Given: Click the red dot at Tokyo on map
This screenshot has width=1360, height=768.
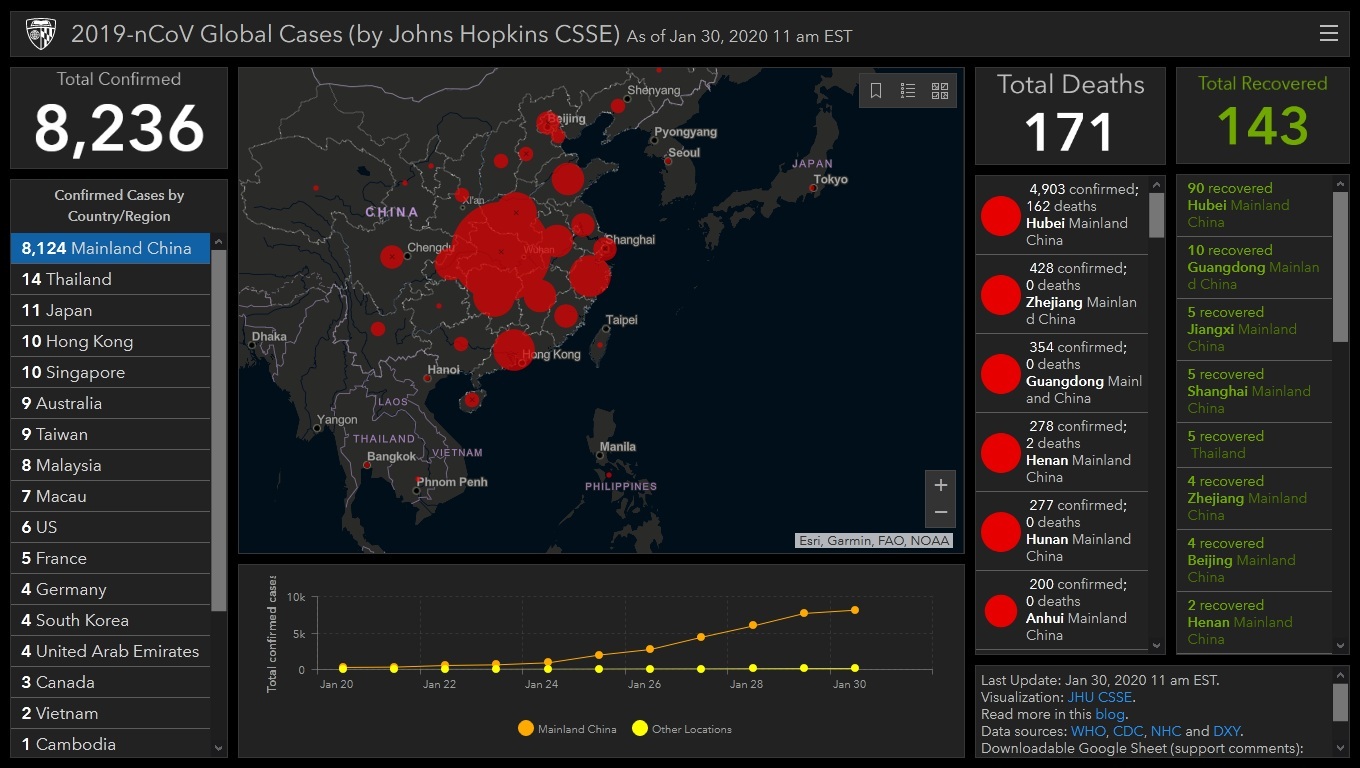Looking at the screenshot, I should click(x=813, y=187).
